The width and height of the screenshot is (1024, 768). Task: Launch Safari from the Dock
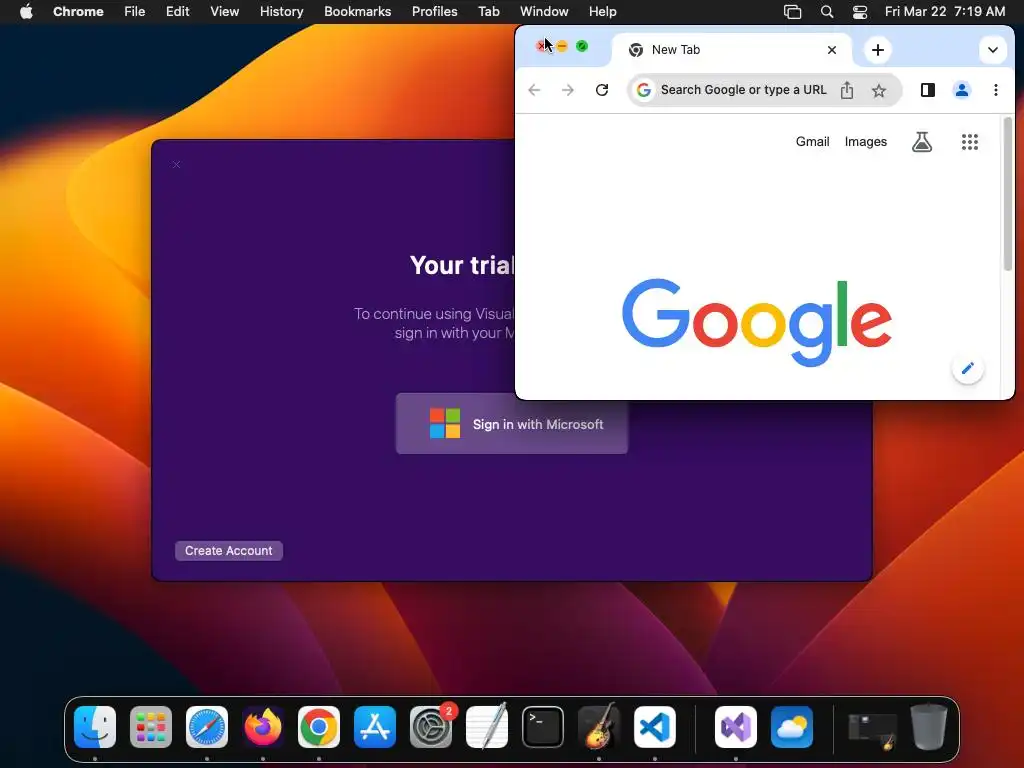point(207,727)
